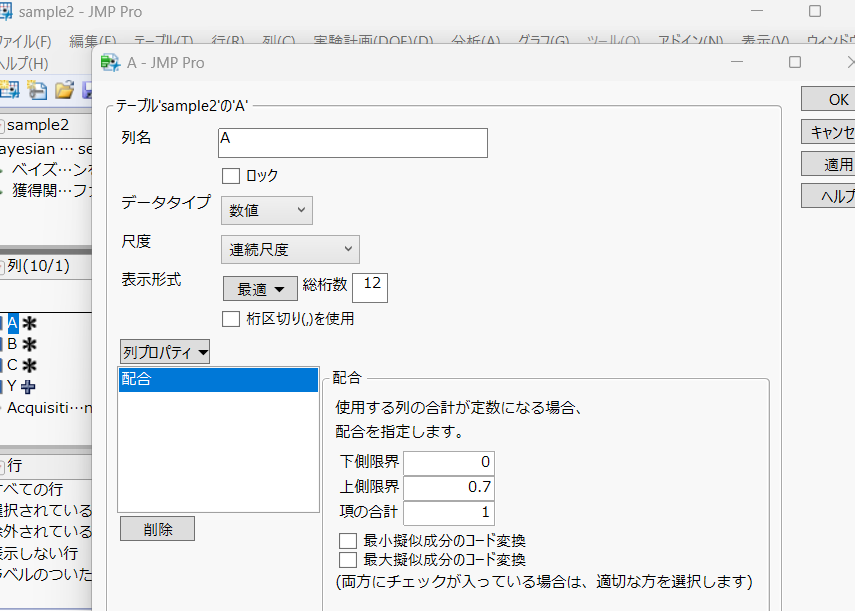
Task: Click the 削除 button
Action: click(x=157, y=528)
